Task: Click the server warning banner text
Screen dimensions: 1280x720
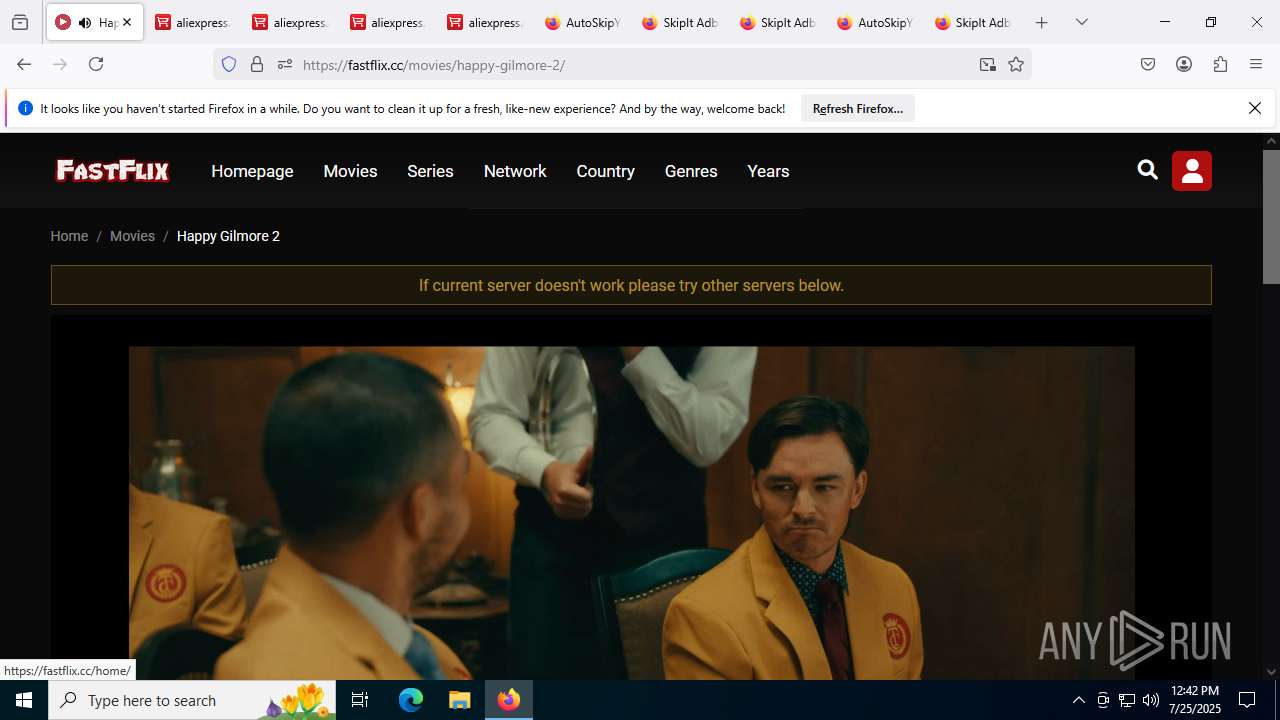Action: 631,285
